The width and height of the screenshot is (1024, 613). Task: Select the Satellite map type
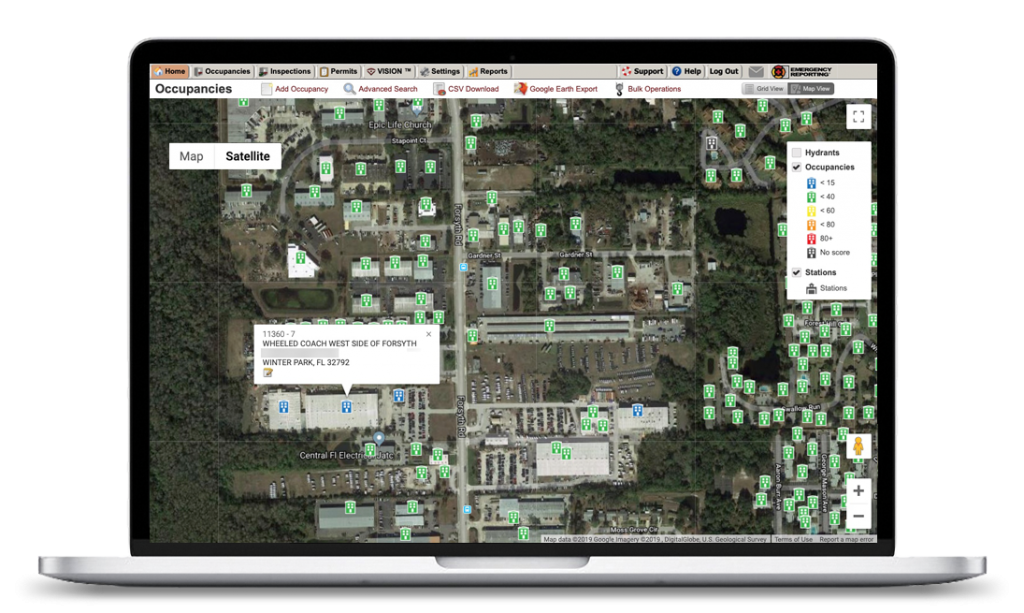click(x=248, y=157)
